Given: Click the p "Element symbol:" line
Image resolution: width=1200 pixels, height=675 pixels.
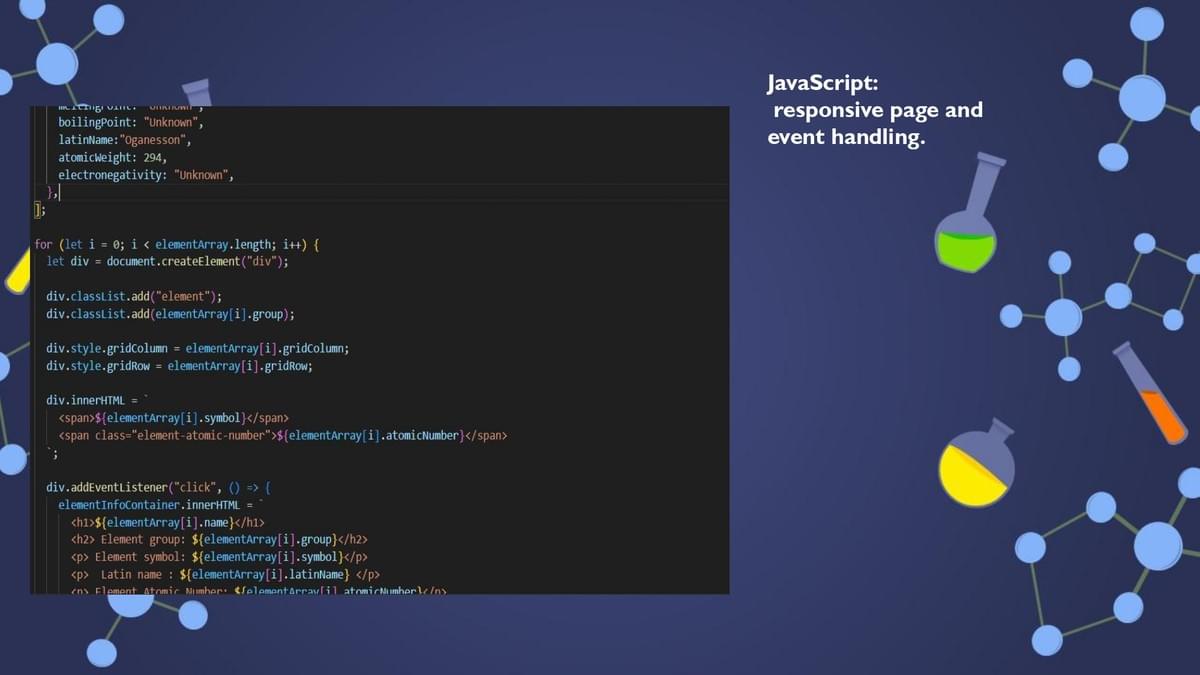Looking at the screenshot, I should [x=219, y=557].
